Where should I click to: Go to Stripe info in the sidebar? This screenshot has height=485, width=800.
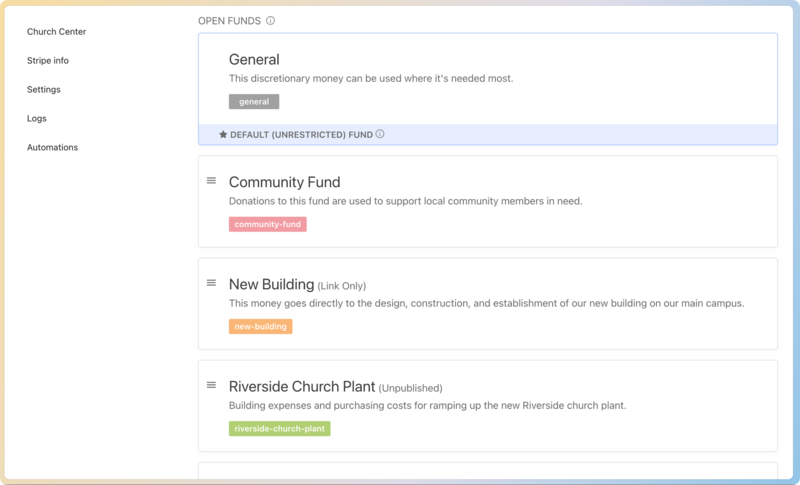coord(48,61)
